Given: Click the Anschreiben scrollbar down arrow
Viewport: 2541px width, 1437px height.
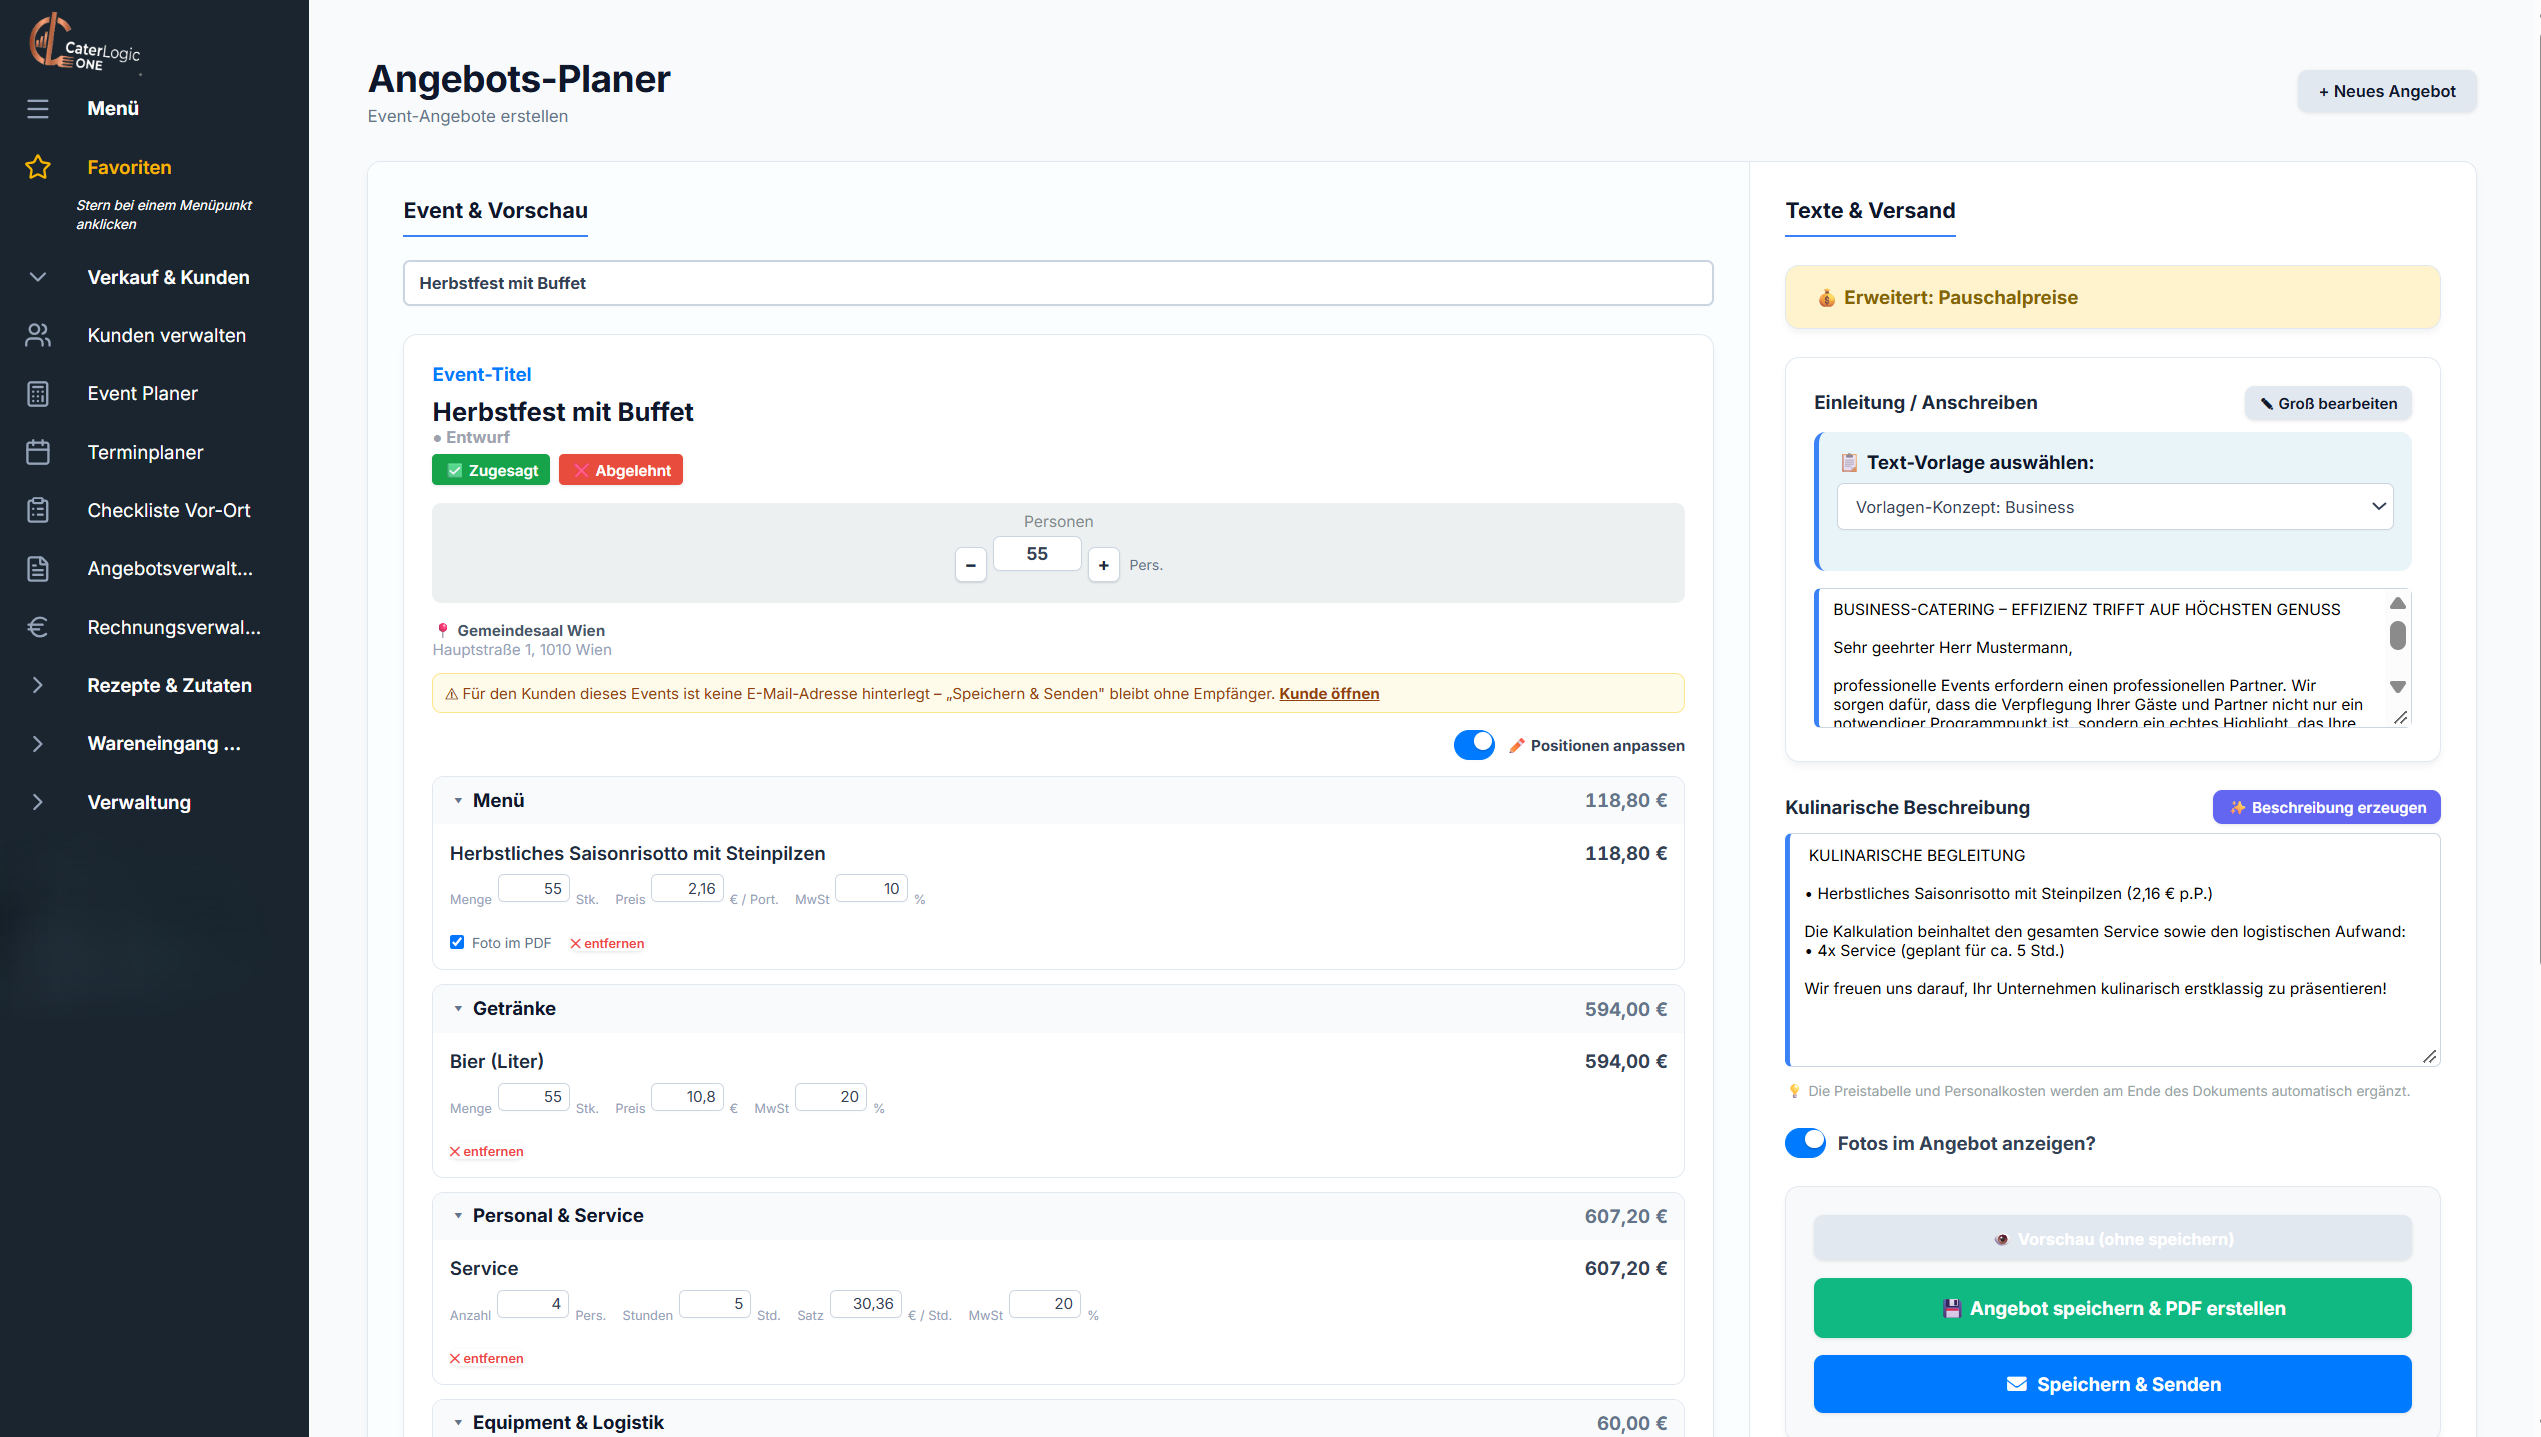Looking at the screenshot, I should point(2397,687).
